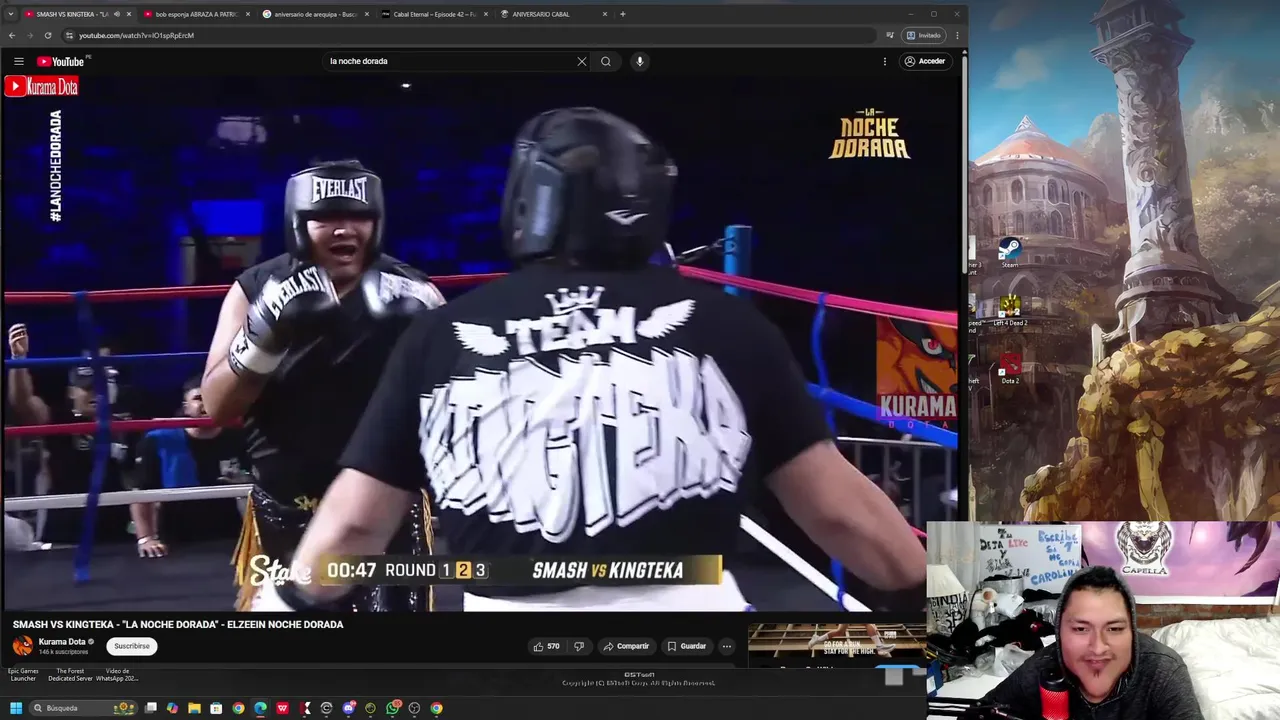Open the Invitado profile menu
This screenshot has height=720, width=1280.
924,35
